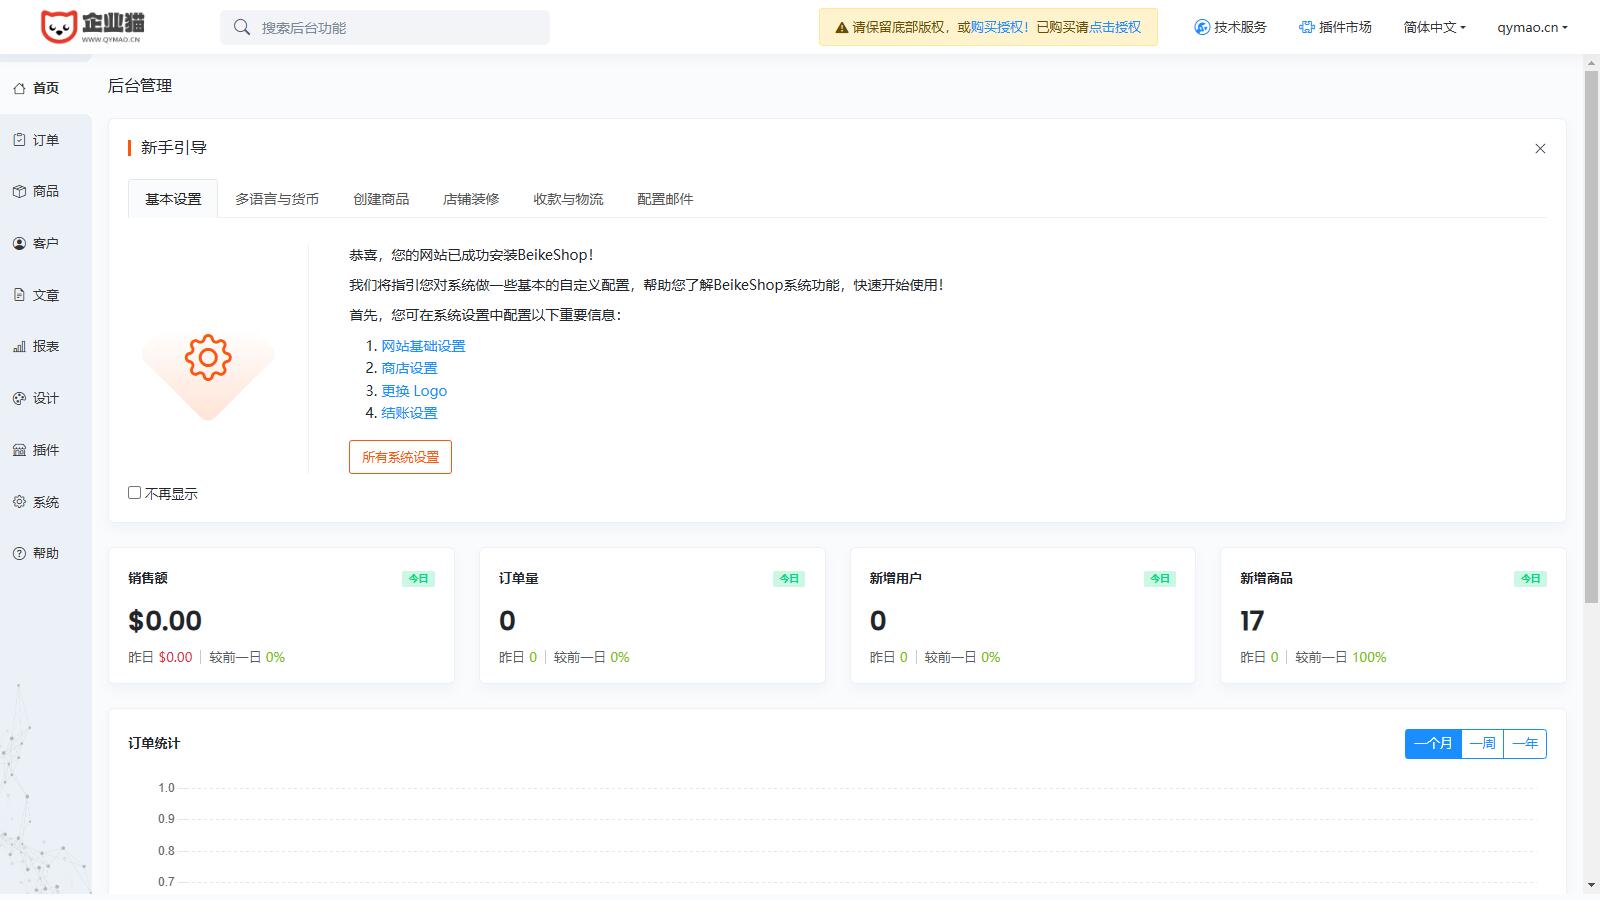The width and height of the screenshot is (1600, 900).
Task: Open Plugins via the store icon
Action: (x=19, y=450)
